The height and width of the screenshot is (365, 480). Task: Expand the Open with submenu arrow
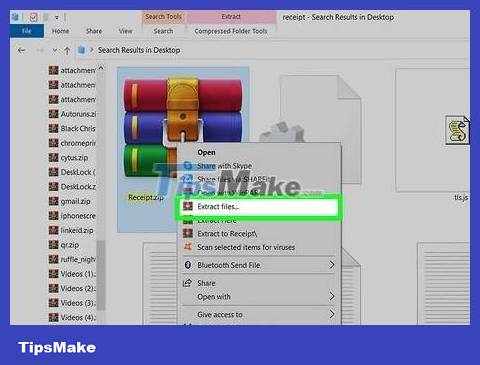pos(332,296)
